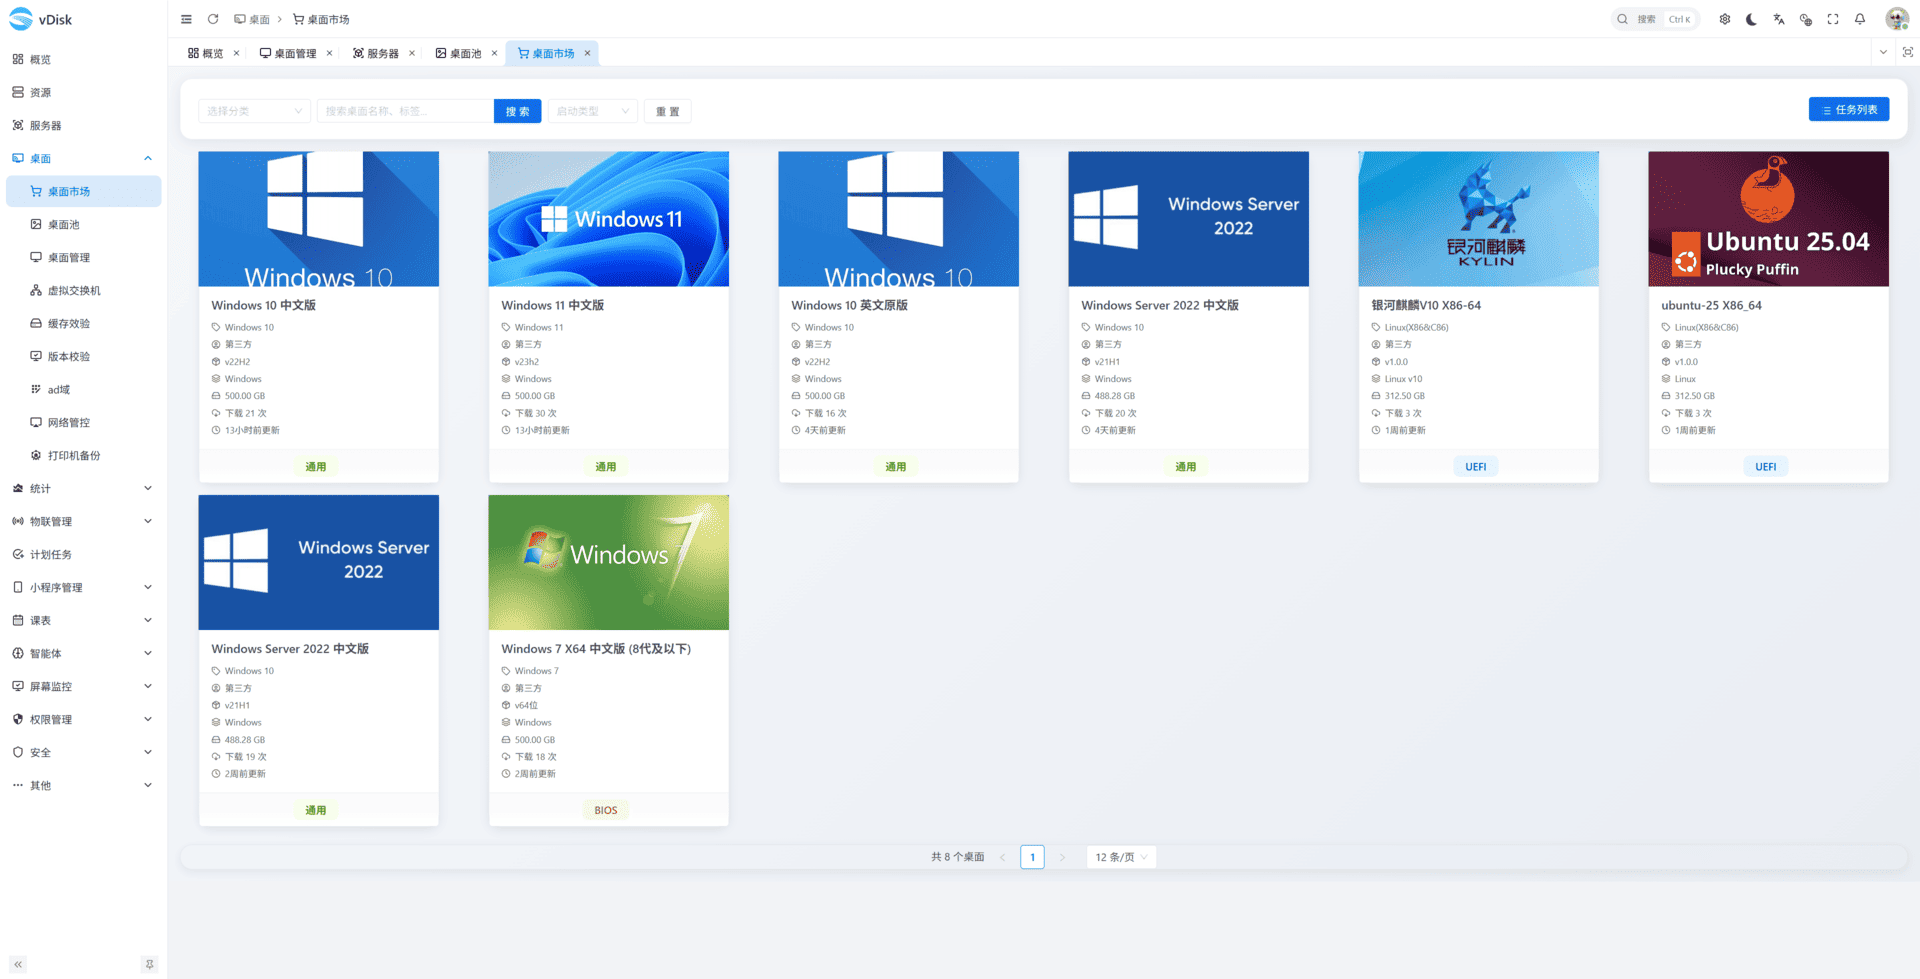Viewport: 1920px width, 979px height.
Task: Click the timezone clock-globe icon
Action: click(1806, 19)
